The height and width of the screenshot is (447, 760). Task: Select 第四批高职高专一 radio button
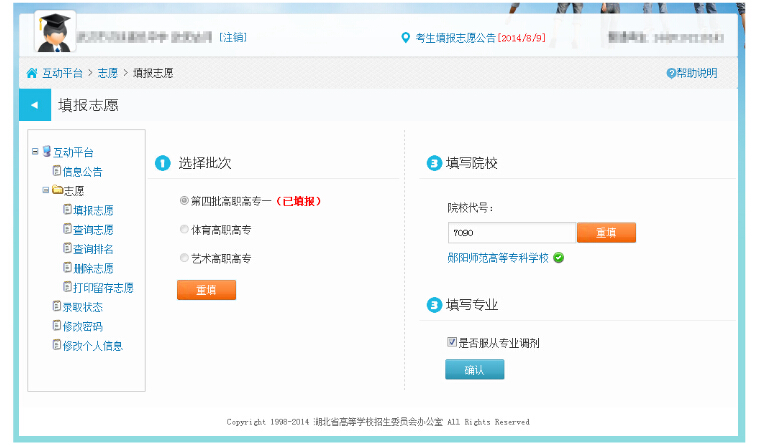pyautogui.click(x=184, y=200)
